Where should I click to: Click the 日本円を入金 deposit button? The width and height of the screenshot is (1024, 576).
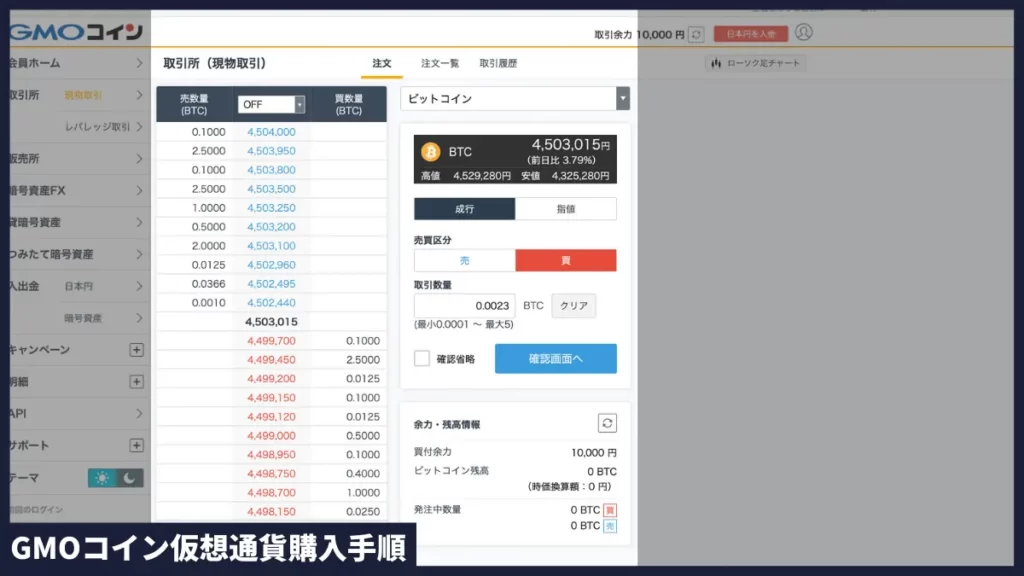click(x=751, y=34)
